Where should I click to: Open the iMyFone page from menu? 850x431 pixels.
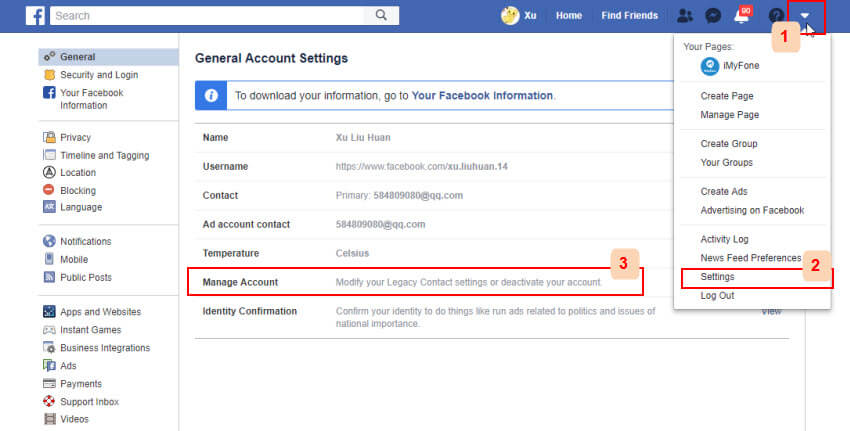[741, 66]
